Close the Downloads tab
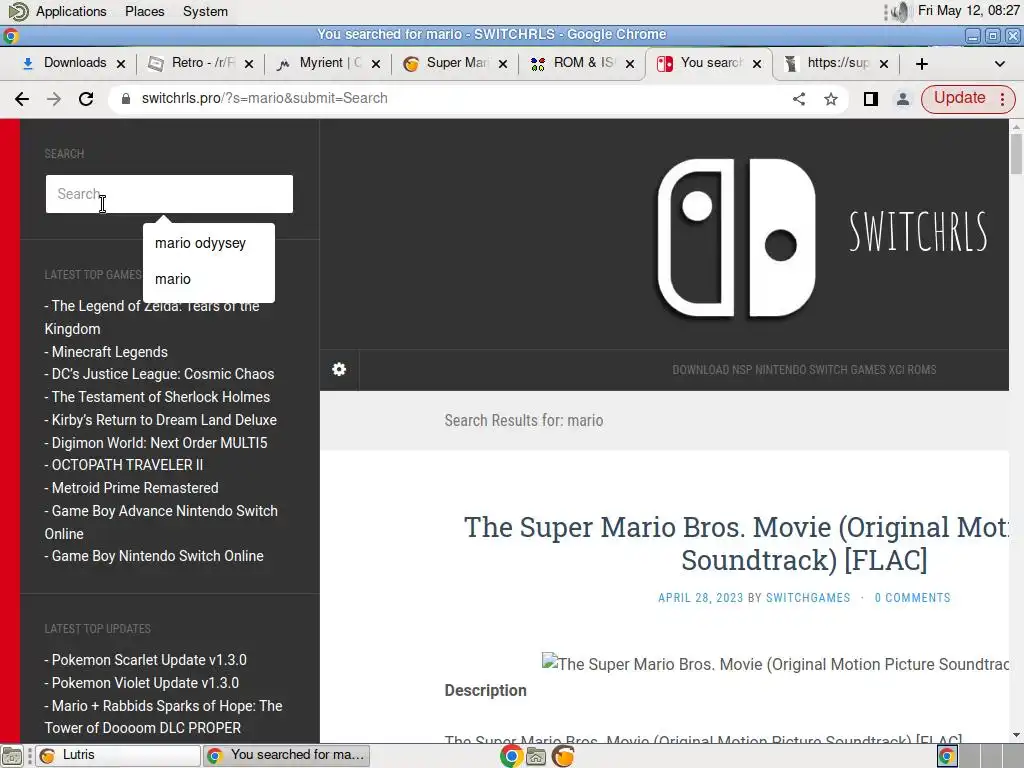 (x=121, y=63)
